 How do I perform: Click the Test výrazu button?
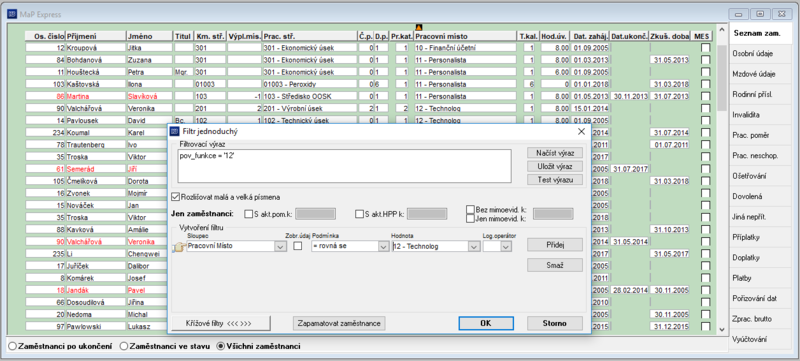click(x=555, y=179)
